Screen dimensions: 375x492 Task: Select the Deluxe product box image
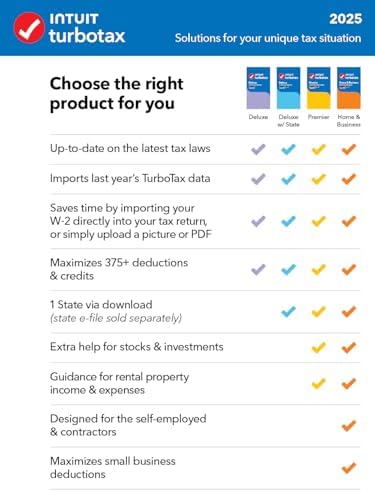[258, 88]
